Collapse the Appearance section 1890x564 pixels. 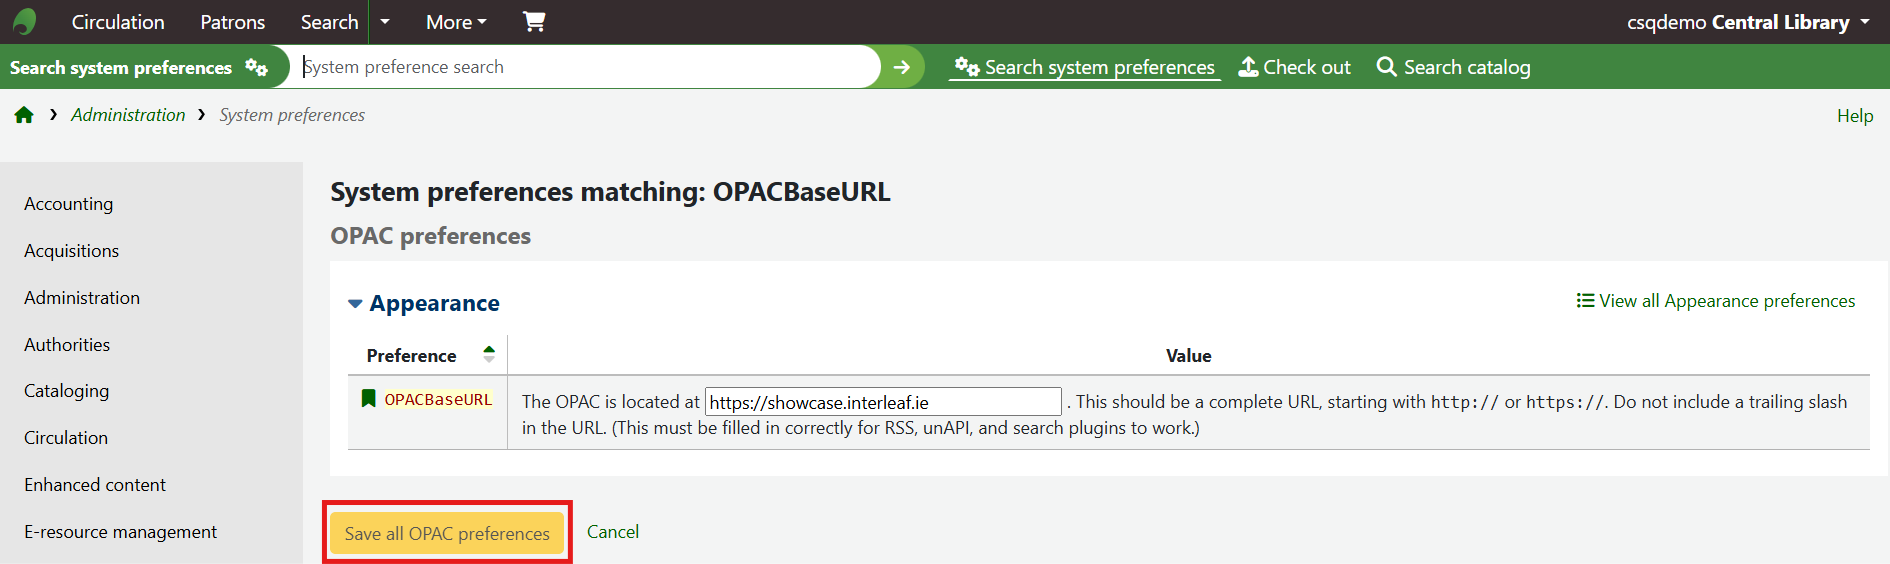(x=355, y=303)
